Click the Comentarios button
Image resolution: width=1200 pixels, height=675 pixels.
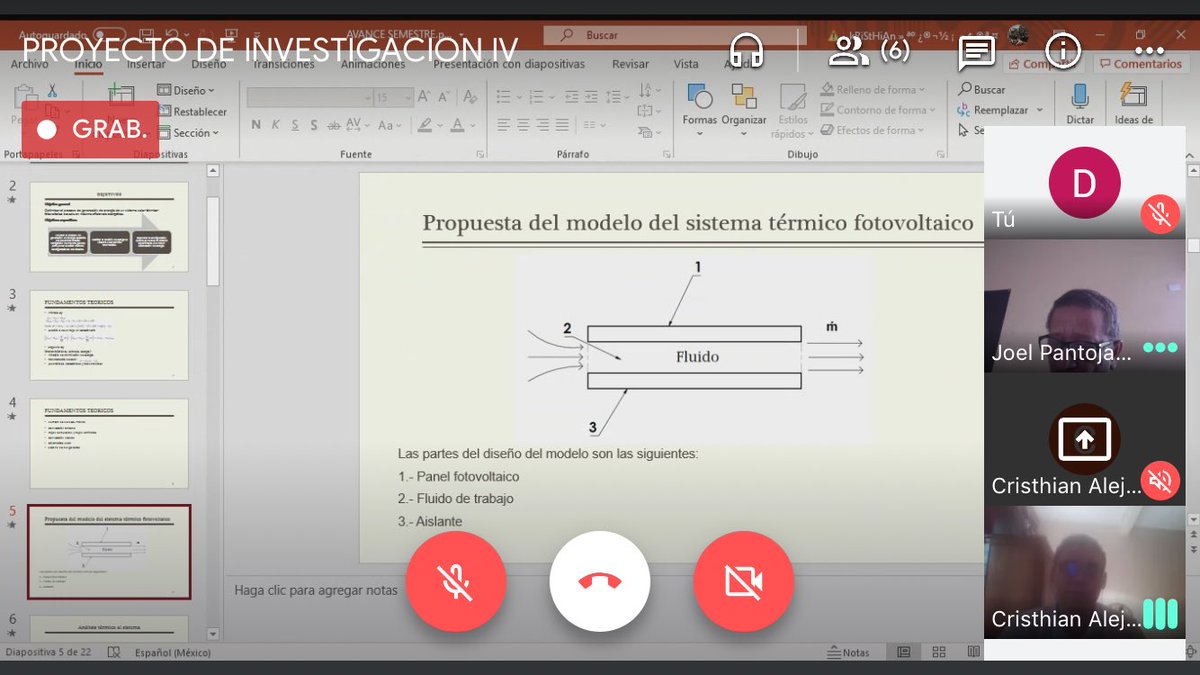(1141, 63)
